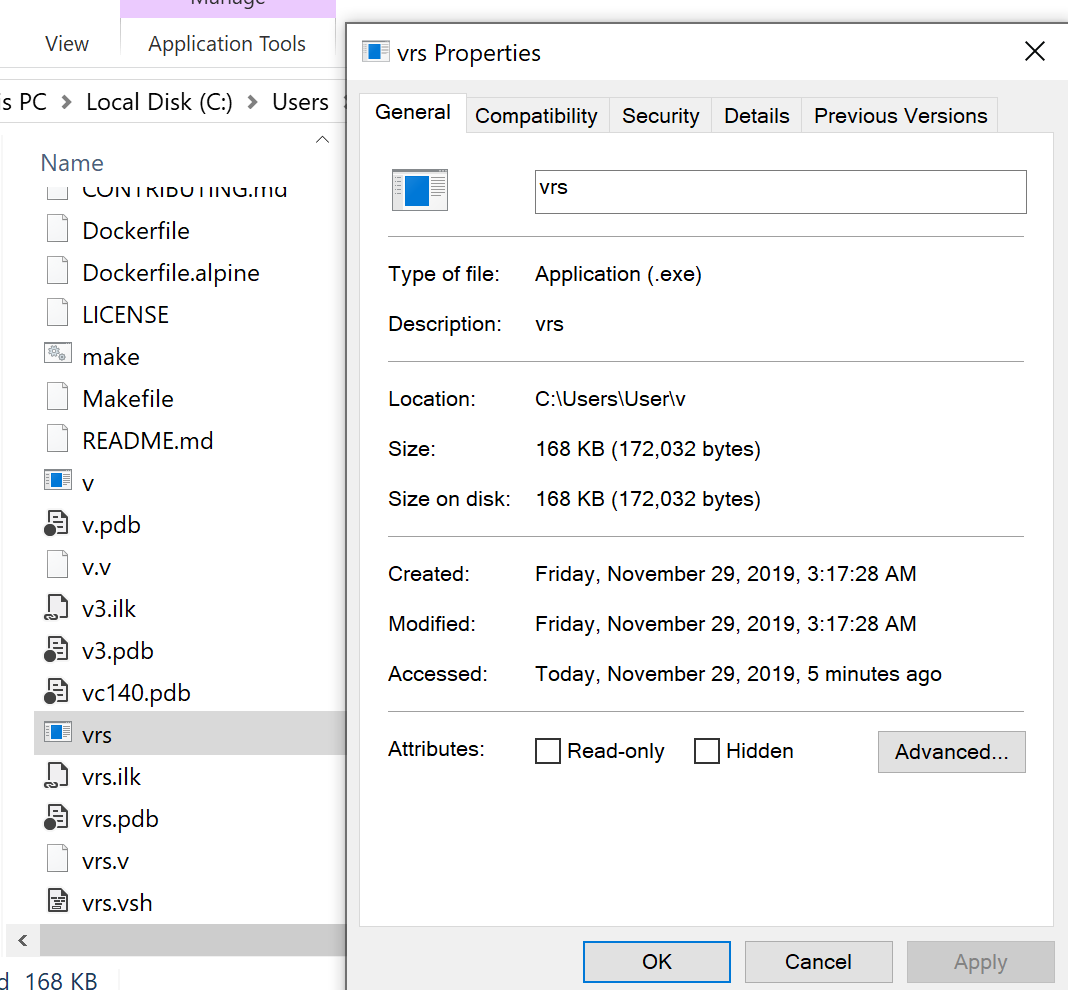This screenshot has height=990, width=1068.
Task: Select the LICENSE file name
Action: point(125,315)
